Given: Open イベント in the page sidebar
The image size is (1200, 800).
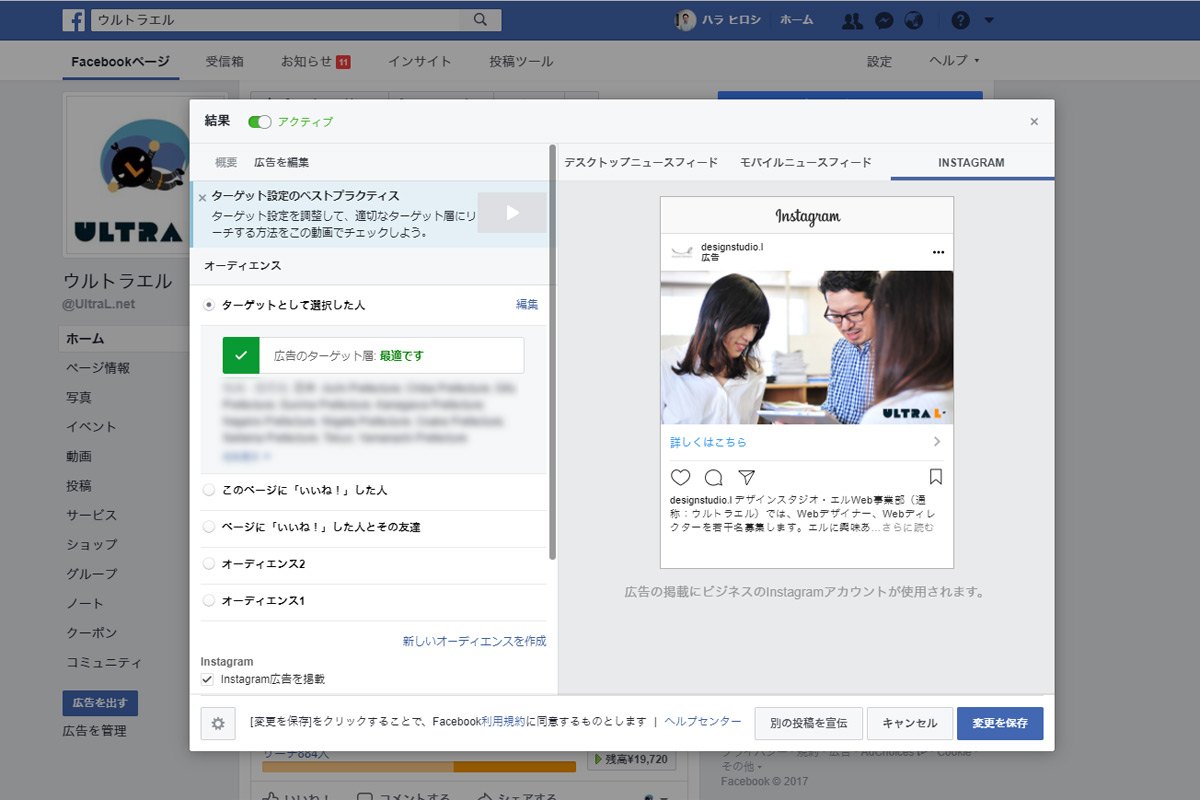Looking at the screenshot, I should (x=91, y=427).
